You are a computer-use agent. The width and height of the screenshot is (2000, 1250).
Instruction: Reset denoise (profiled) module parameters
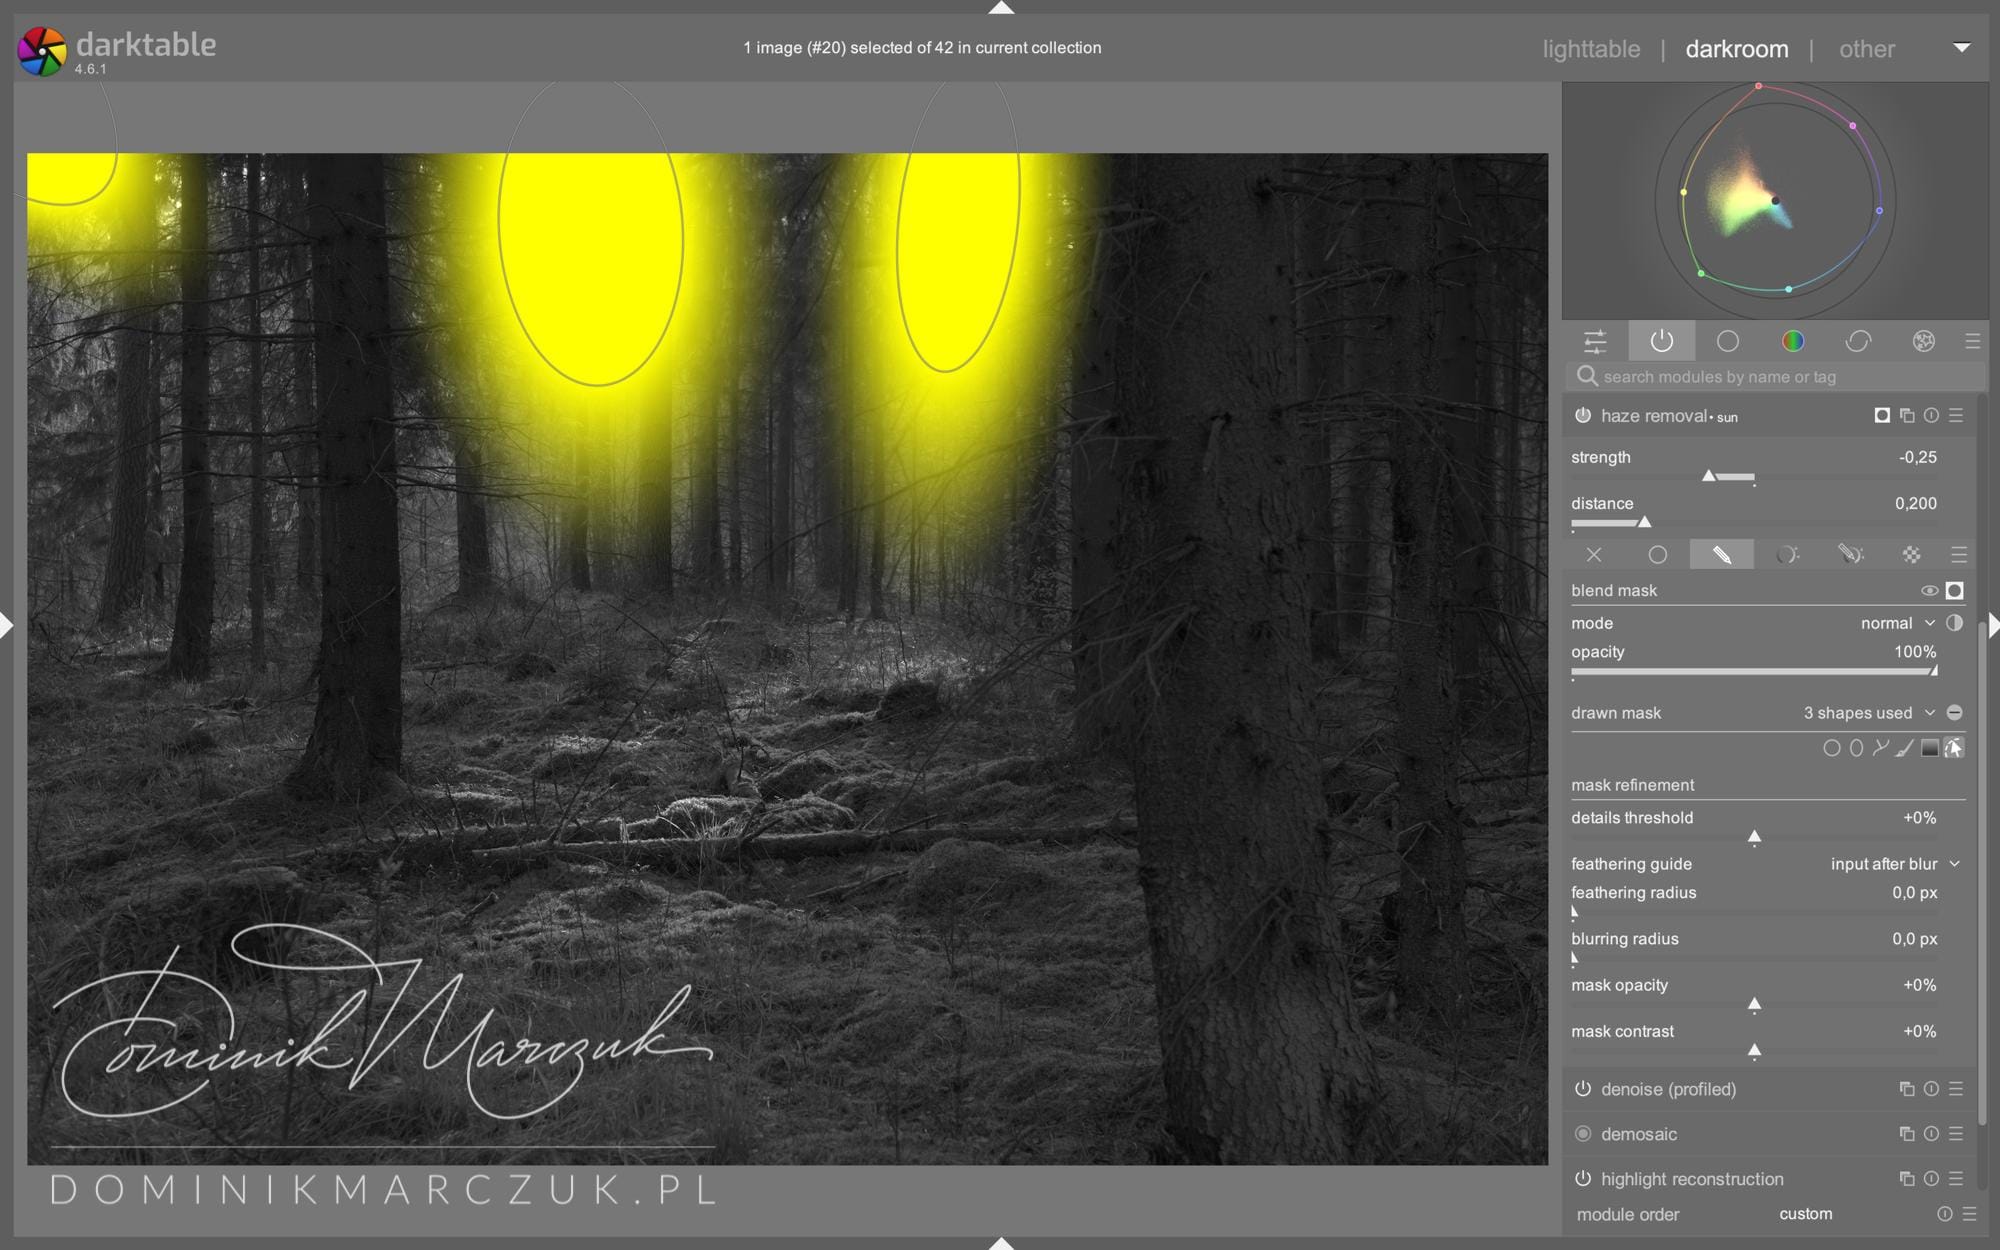pyautogui.click(x=1931, y=1089)
